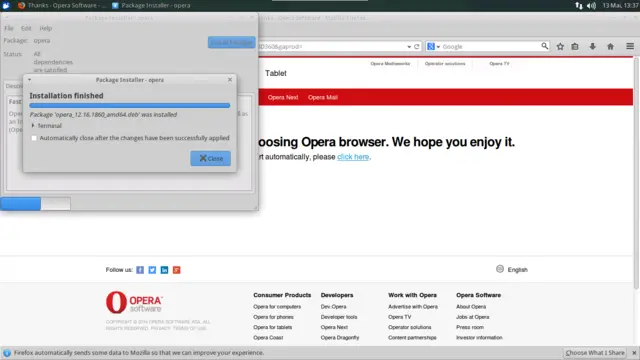Screen dimensions: 640x360
Task: Open Firefox hamburger menu
Action: point(630,46)
